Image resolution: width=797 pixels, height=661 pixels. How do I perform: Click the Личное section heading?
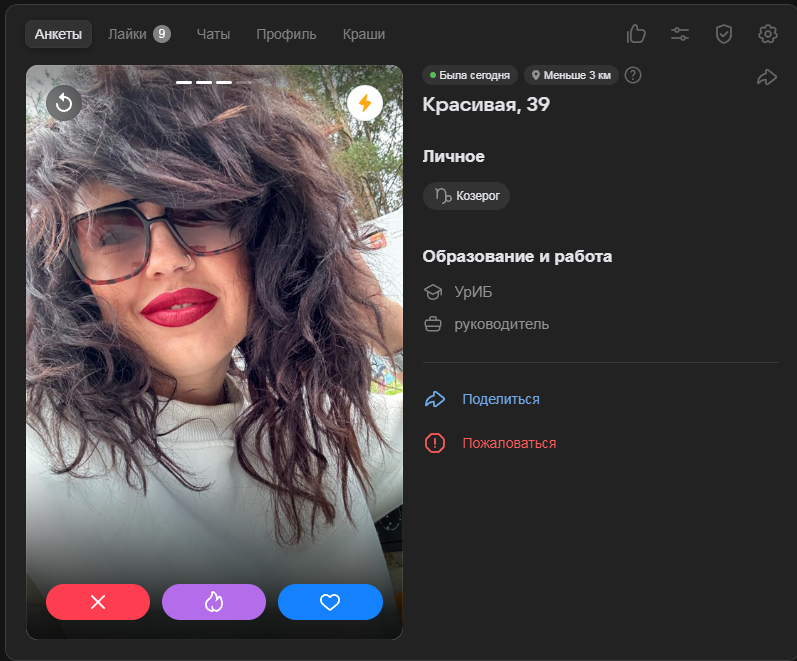[453, 156]
